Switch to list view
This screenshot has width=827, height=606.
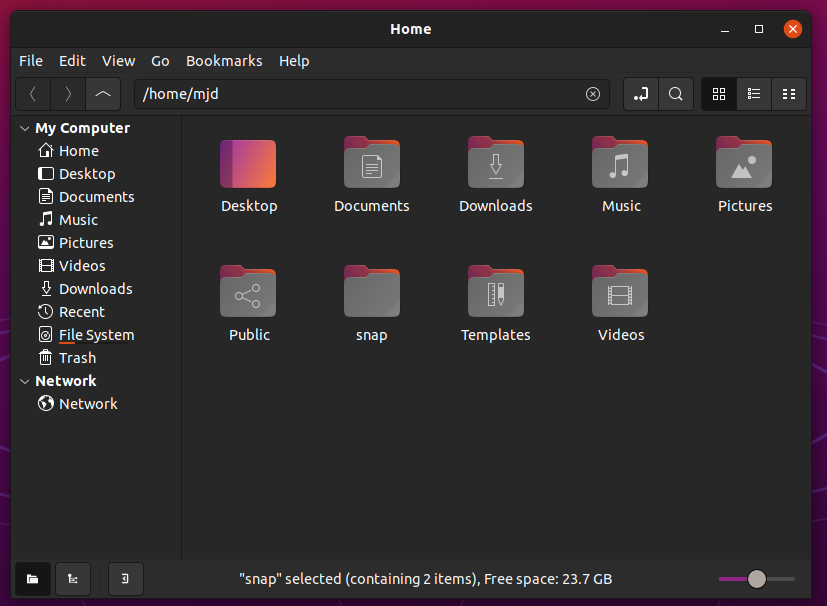(754, 94)
